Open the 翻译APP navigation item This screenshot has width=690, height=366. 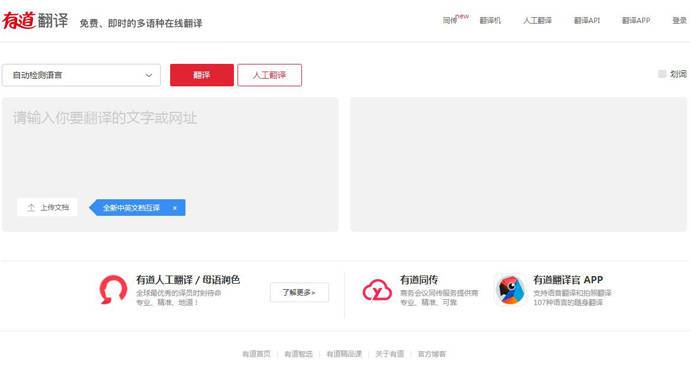pos(635,20)
